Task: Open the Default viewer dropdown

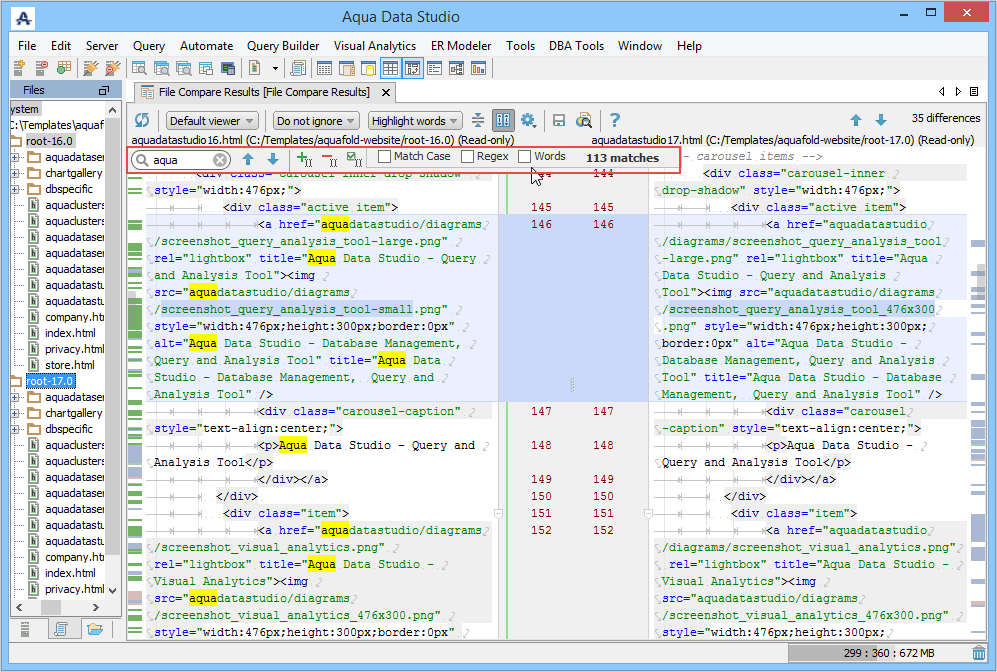Action: coord(211,121)
